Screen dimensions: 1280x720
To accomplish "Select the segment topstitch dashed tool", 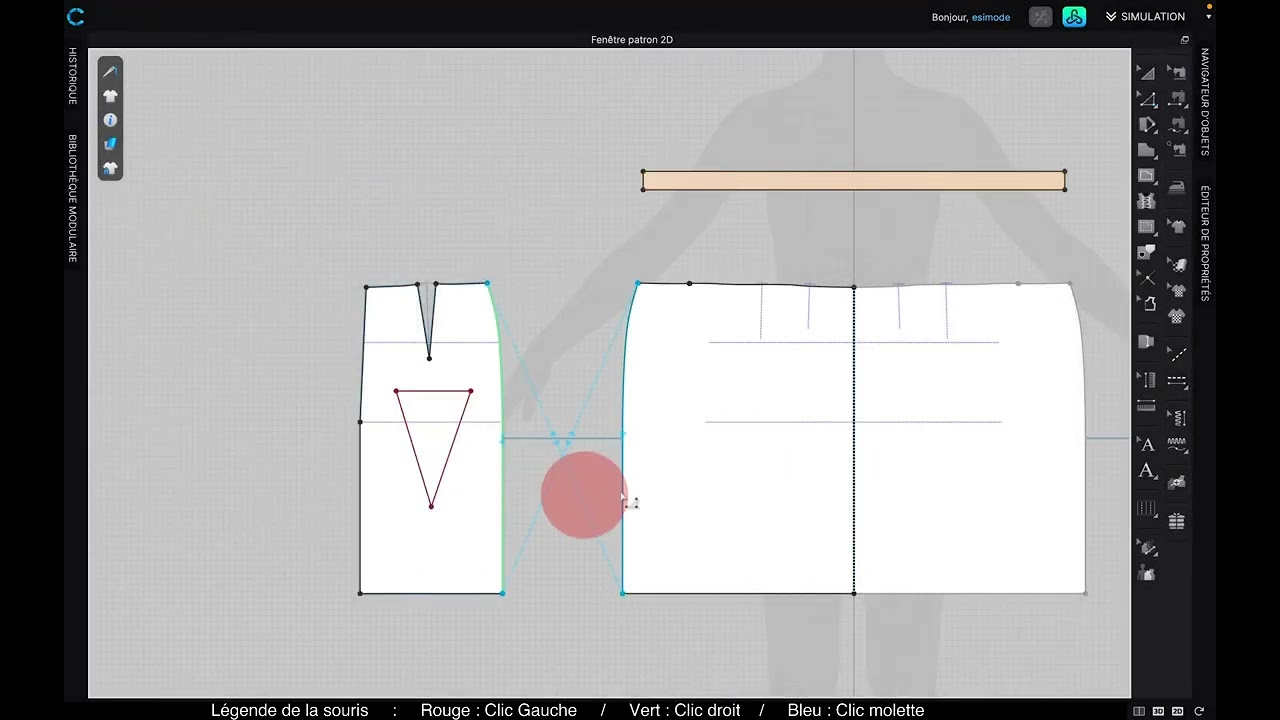I will click(x=1177, y=382).
